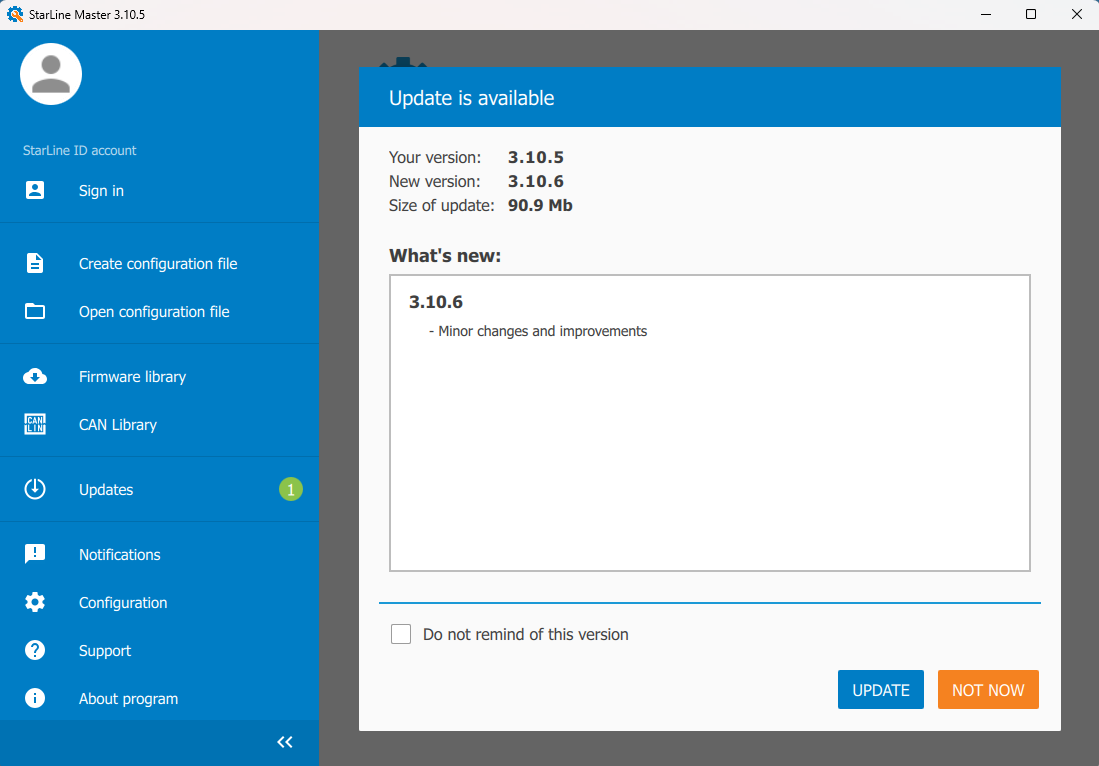1099x766 pixels.
Task: Click the Firmware library cloud download icon
Action: coord(35,377)
